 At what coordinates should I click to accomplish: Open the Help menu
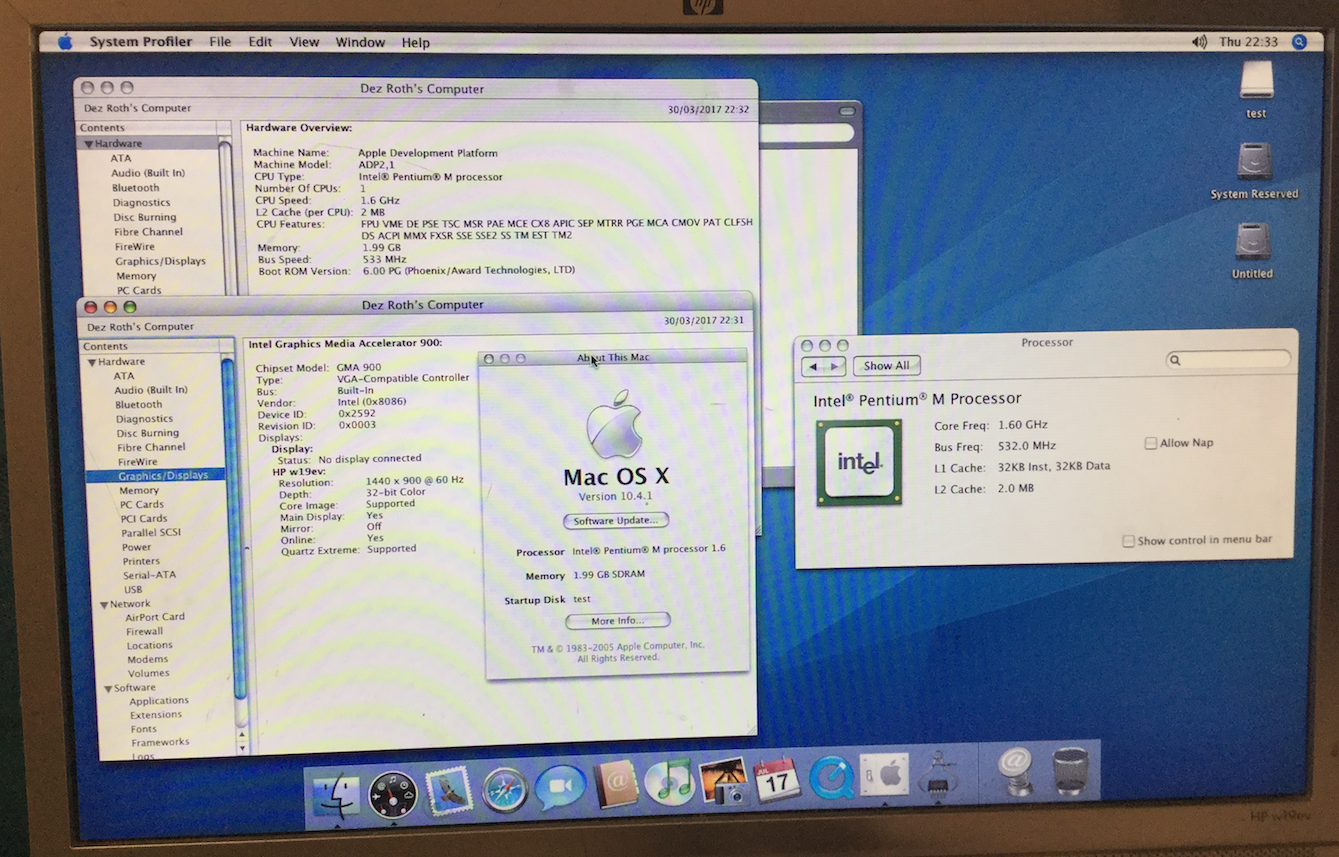pyautogui.click(x=416, y=43)
